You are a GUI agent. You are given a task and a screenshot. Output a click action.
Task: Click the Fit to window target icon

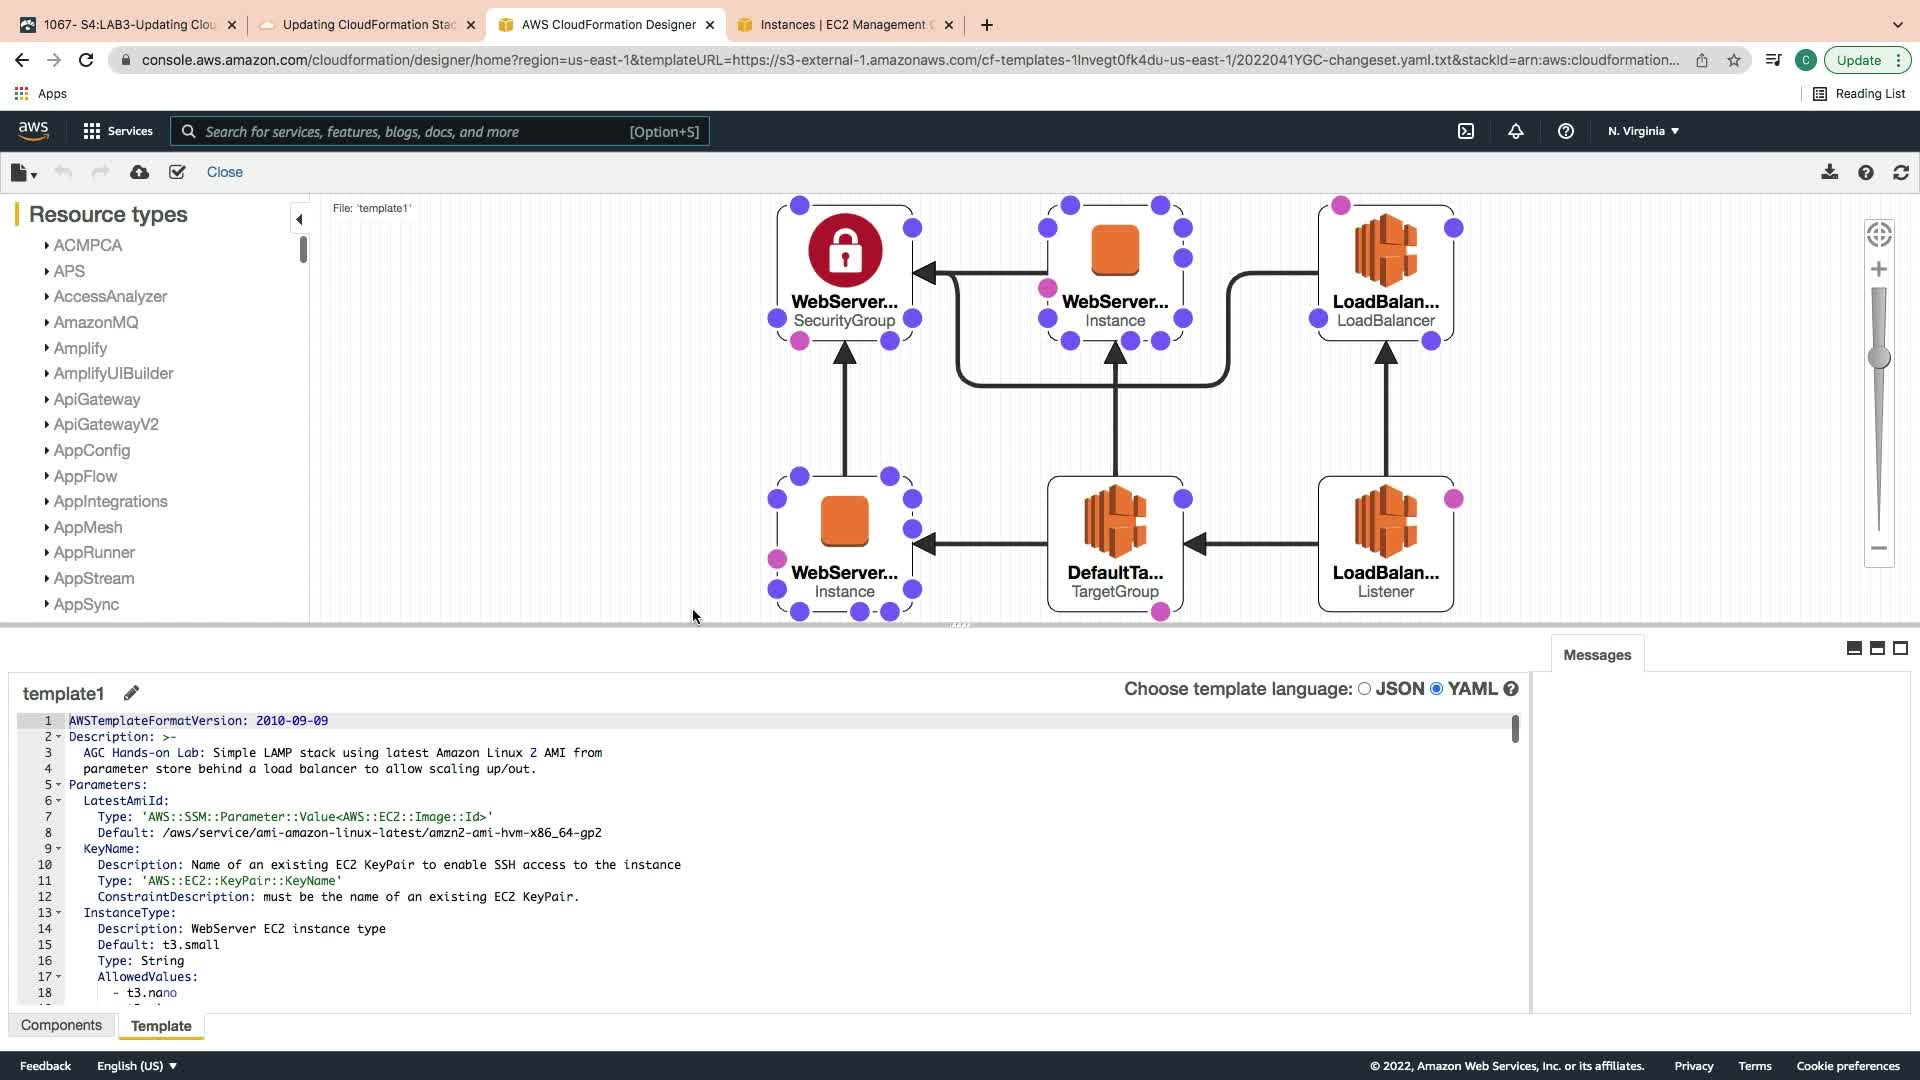(1879, 234)
